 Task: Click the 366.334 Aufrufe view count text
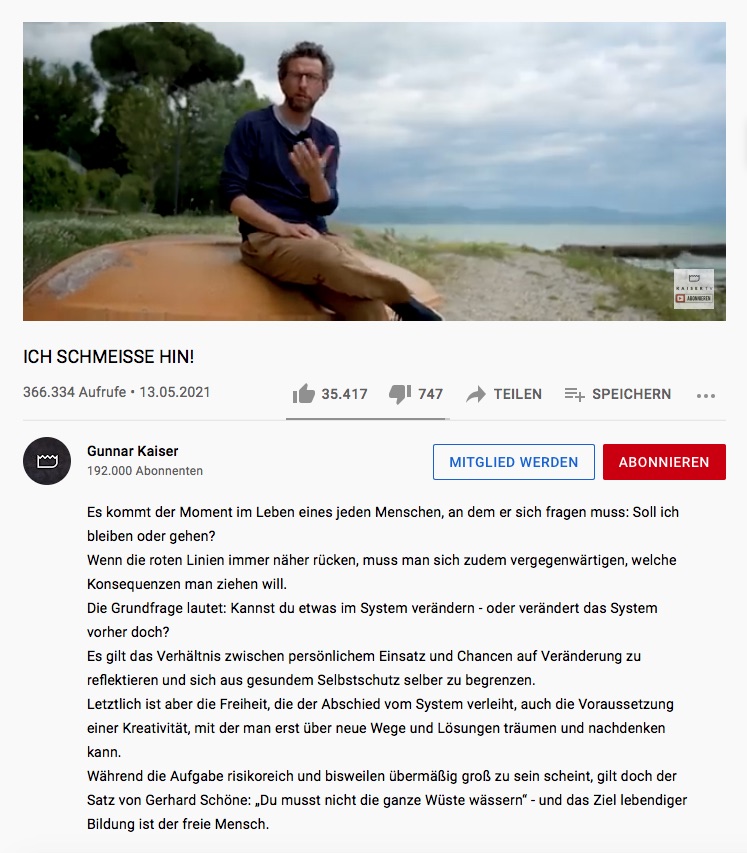[x=75, y=392]
